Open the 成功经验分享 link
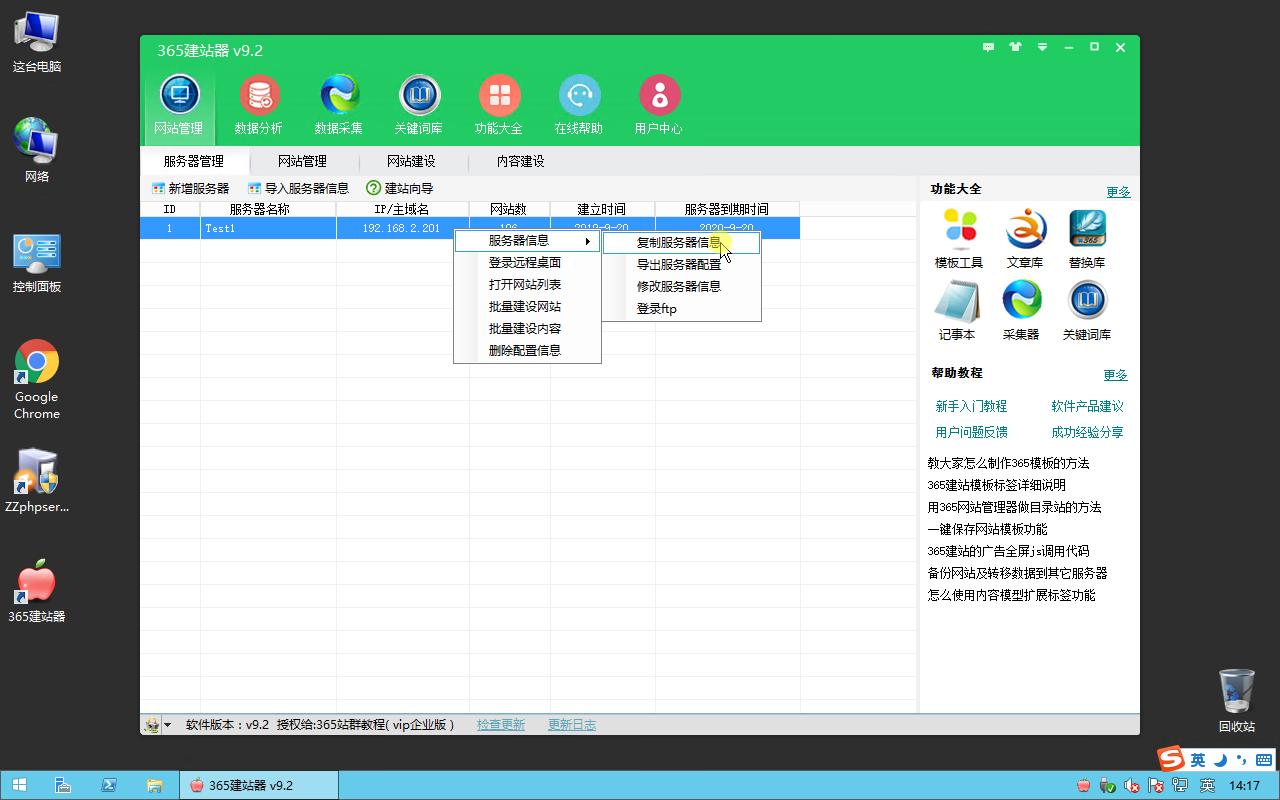Screen dimensions: 1280x800 (1087, 432)
